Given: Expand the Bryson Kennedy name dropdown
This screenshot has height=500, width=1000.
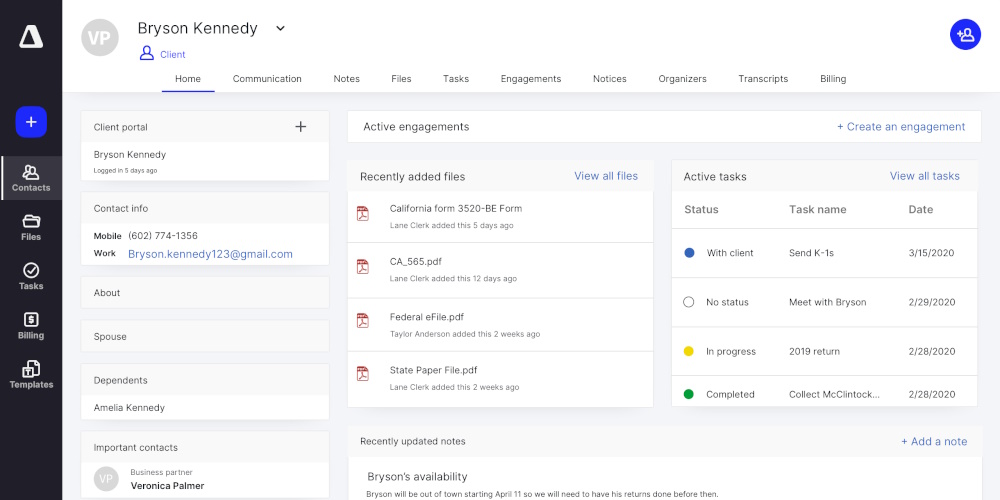Looking at the screenshot, I should coord(280,28).
